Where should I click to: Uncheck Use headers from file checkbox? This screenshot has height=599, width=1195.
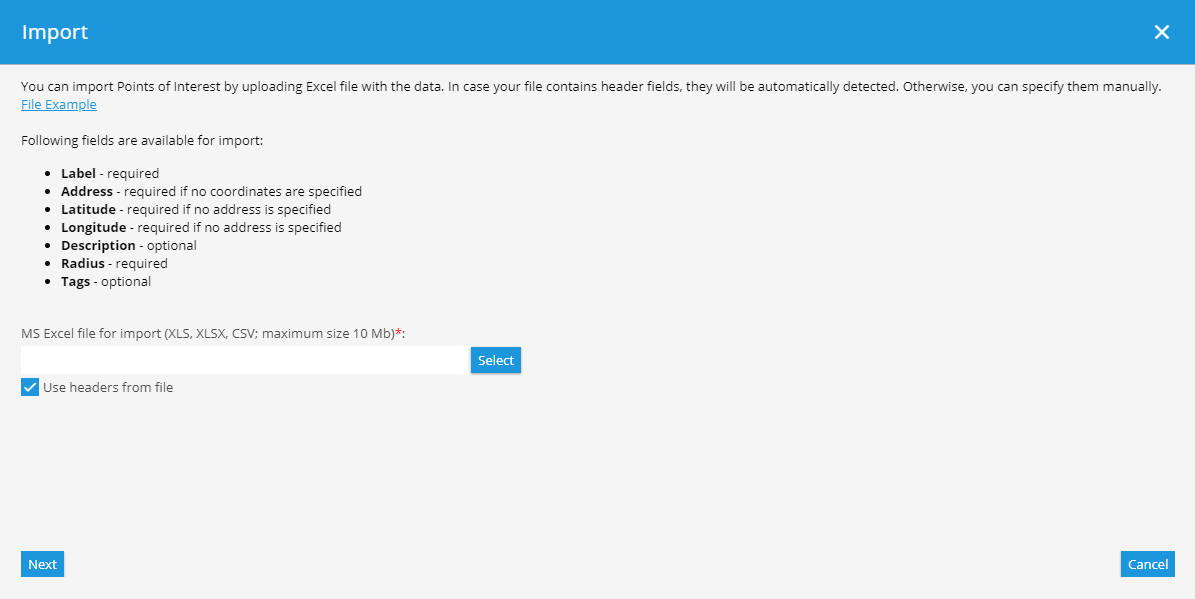pos(30,387)
